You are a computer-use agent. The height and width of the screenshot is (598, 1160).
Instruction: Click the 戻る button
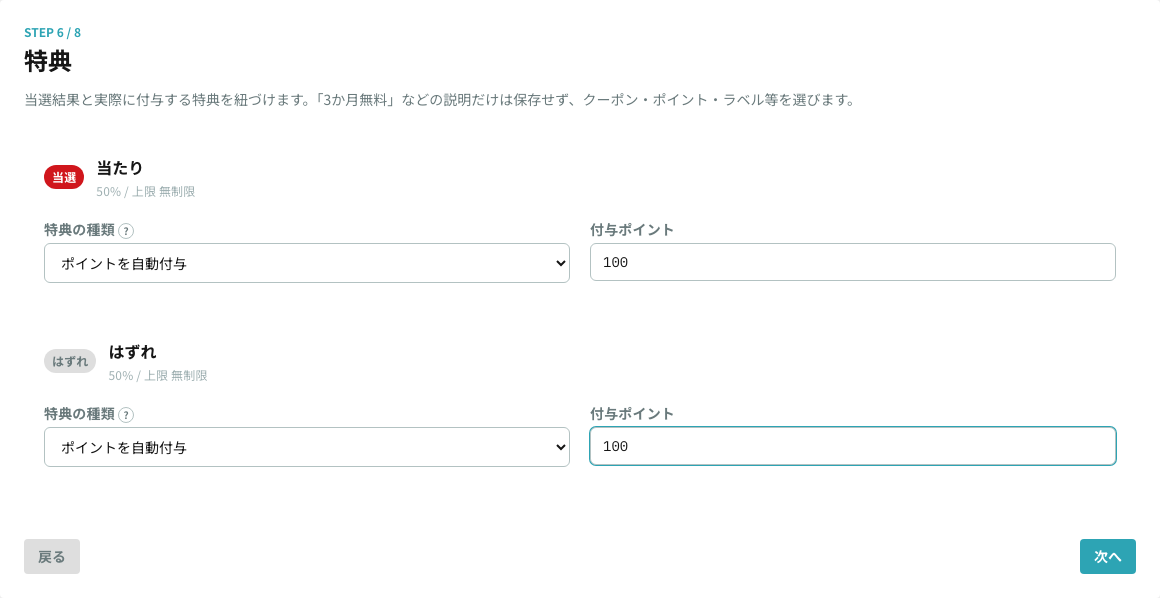coord(52,557)
